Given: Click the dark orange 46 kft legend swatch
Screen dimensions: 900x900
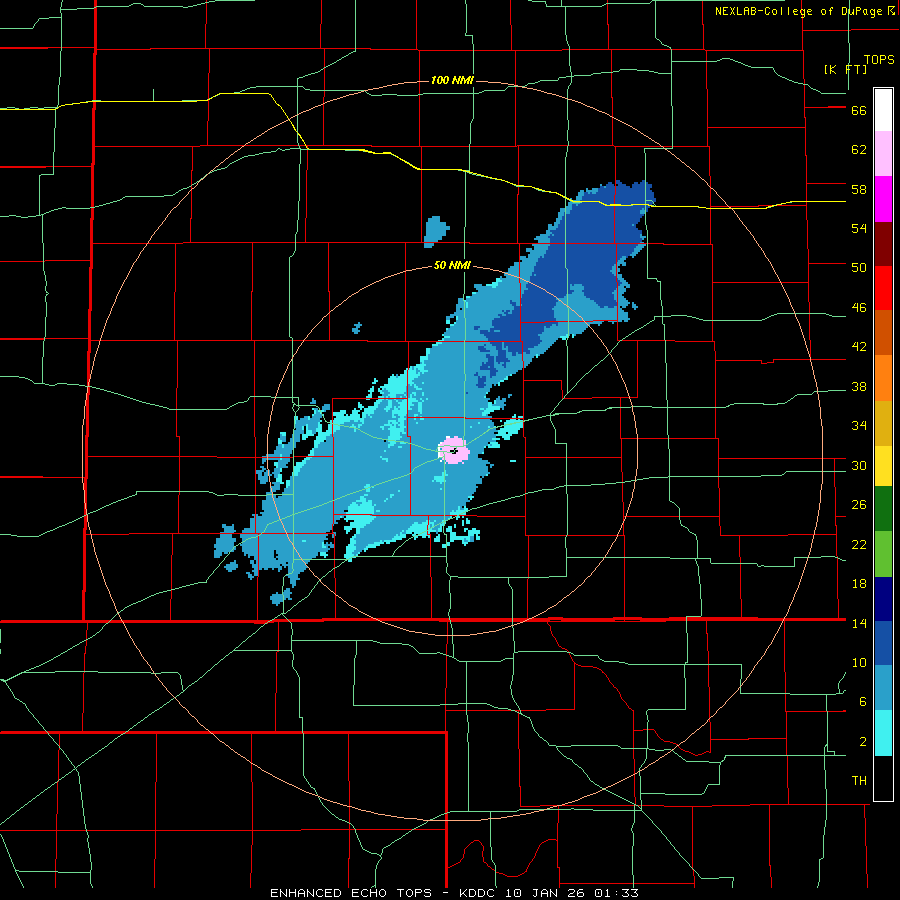Looking at the screenshot, I should click(883, 333).
